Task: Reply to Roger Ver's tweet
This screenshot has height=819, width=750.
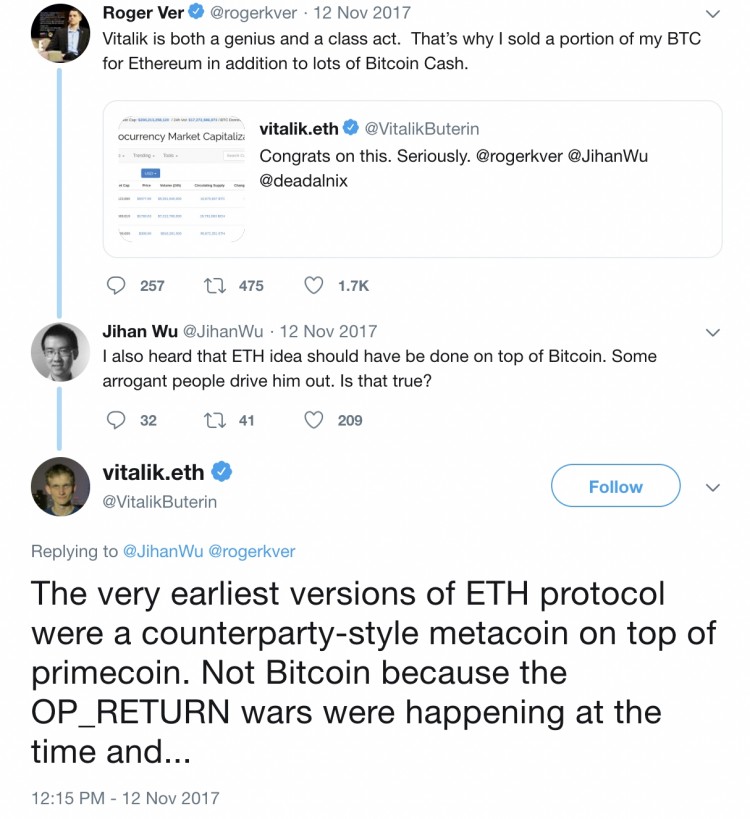Action: coord(115,285)
